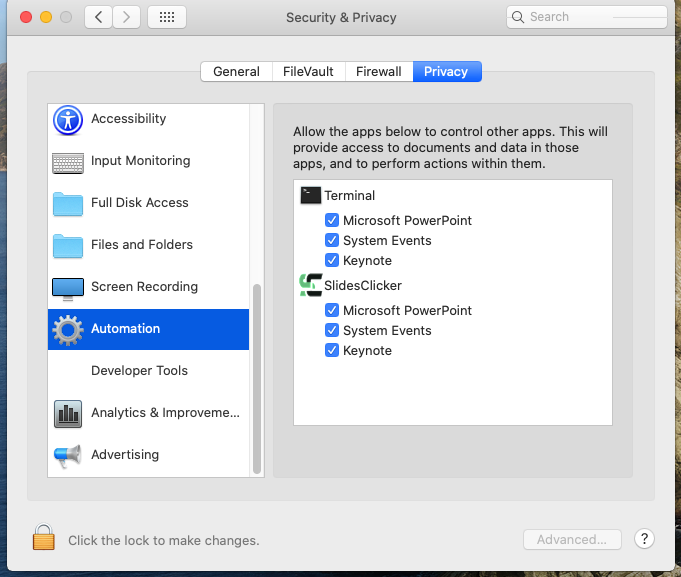Go back with the left chevron button
Screen dimensions: 681x577
click(x=99, y=17)
